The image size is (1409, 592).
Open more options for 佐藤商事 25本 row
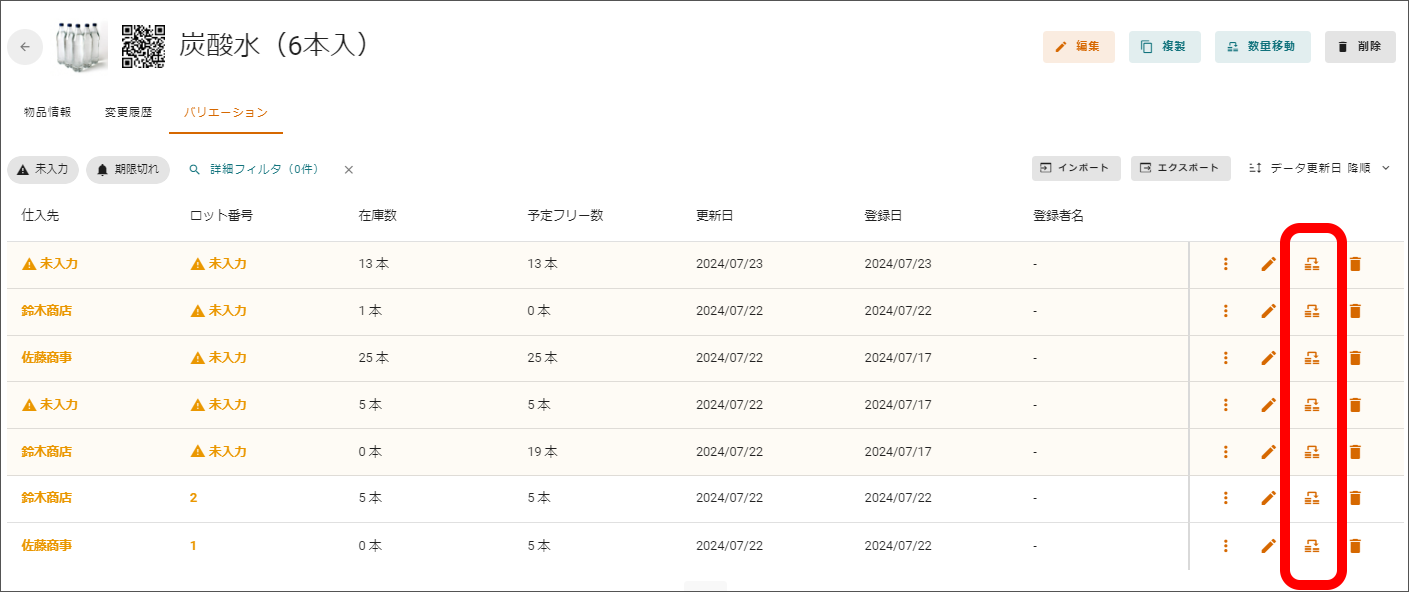pyautogui.click(x=1225, y=358)
